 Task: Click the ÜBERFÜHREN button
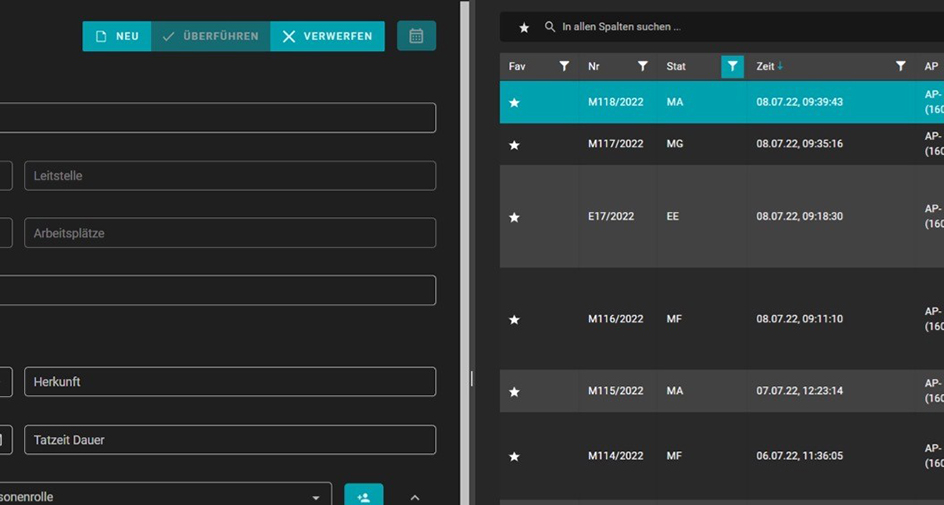pyautogui.click(x=211, y=36)
